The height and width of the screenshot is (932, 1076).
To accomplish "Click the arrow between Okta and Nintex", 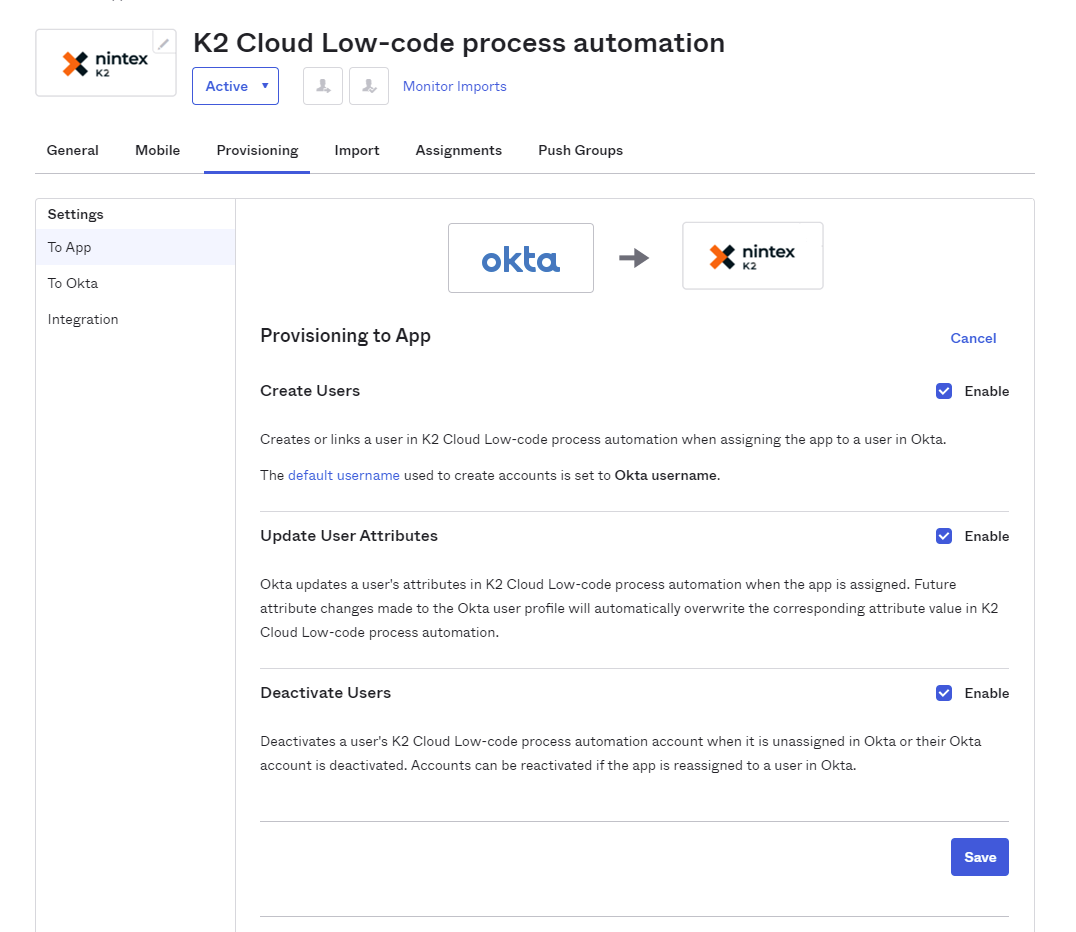I will click(634, 258).
